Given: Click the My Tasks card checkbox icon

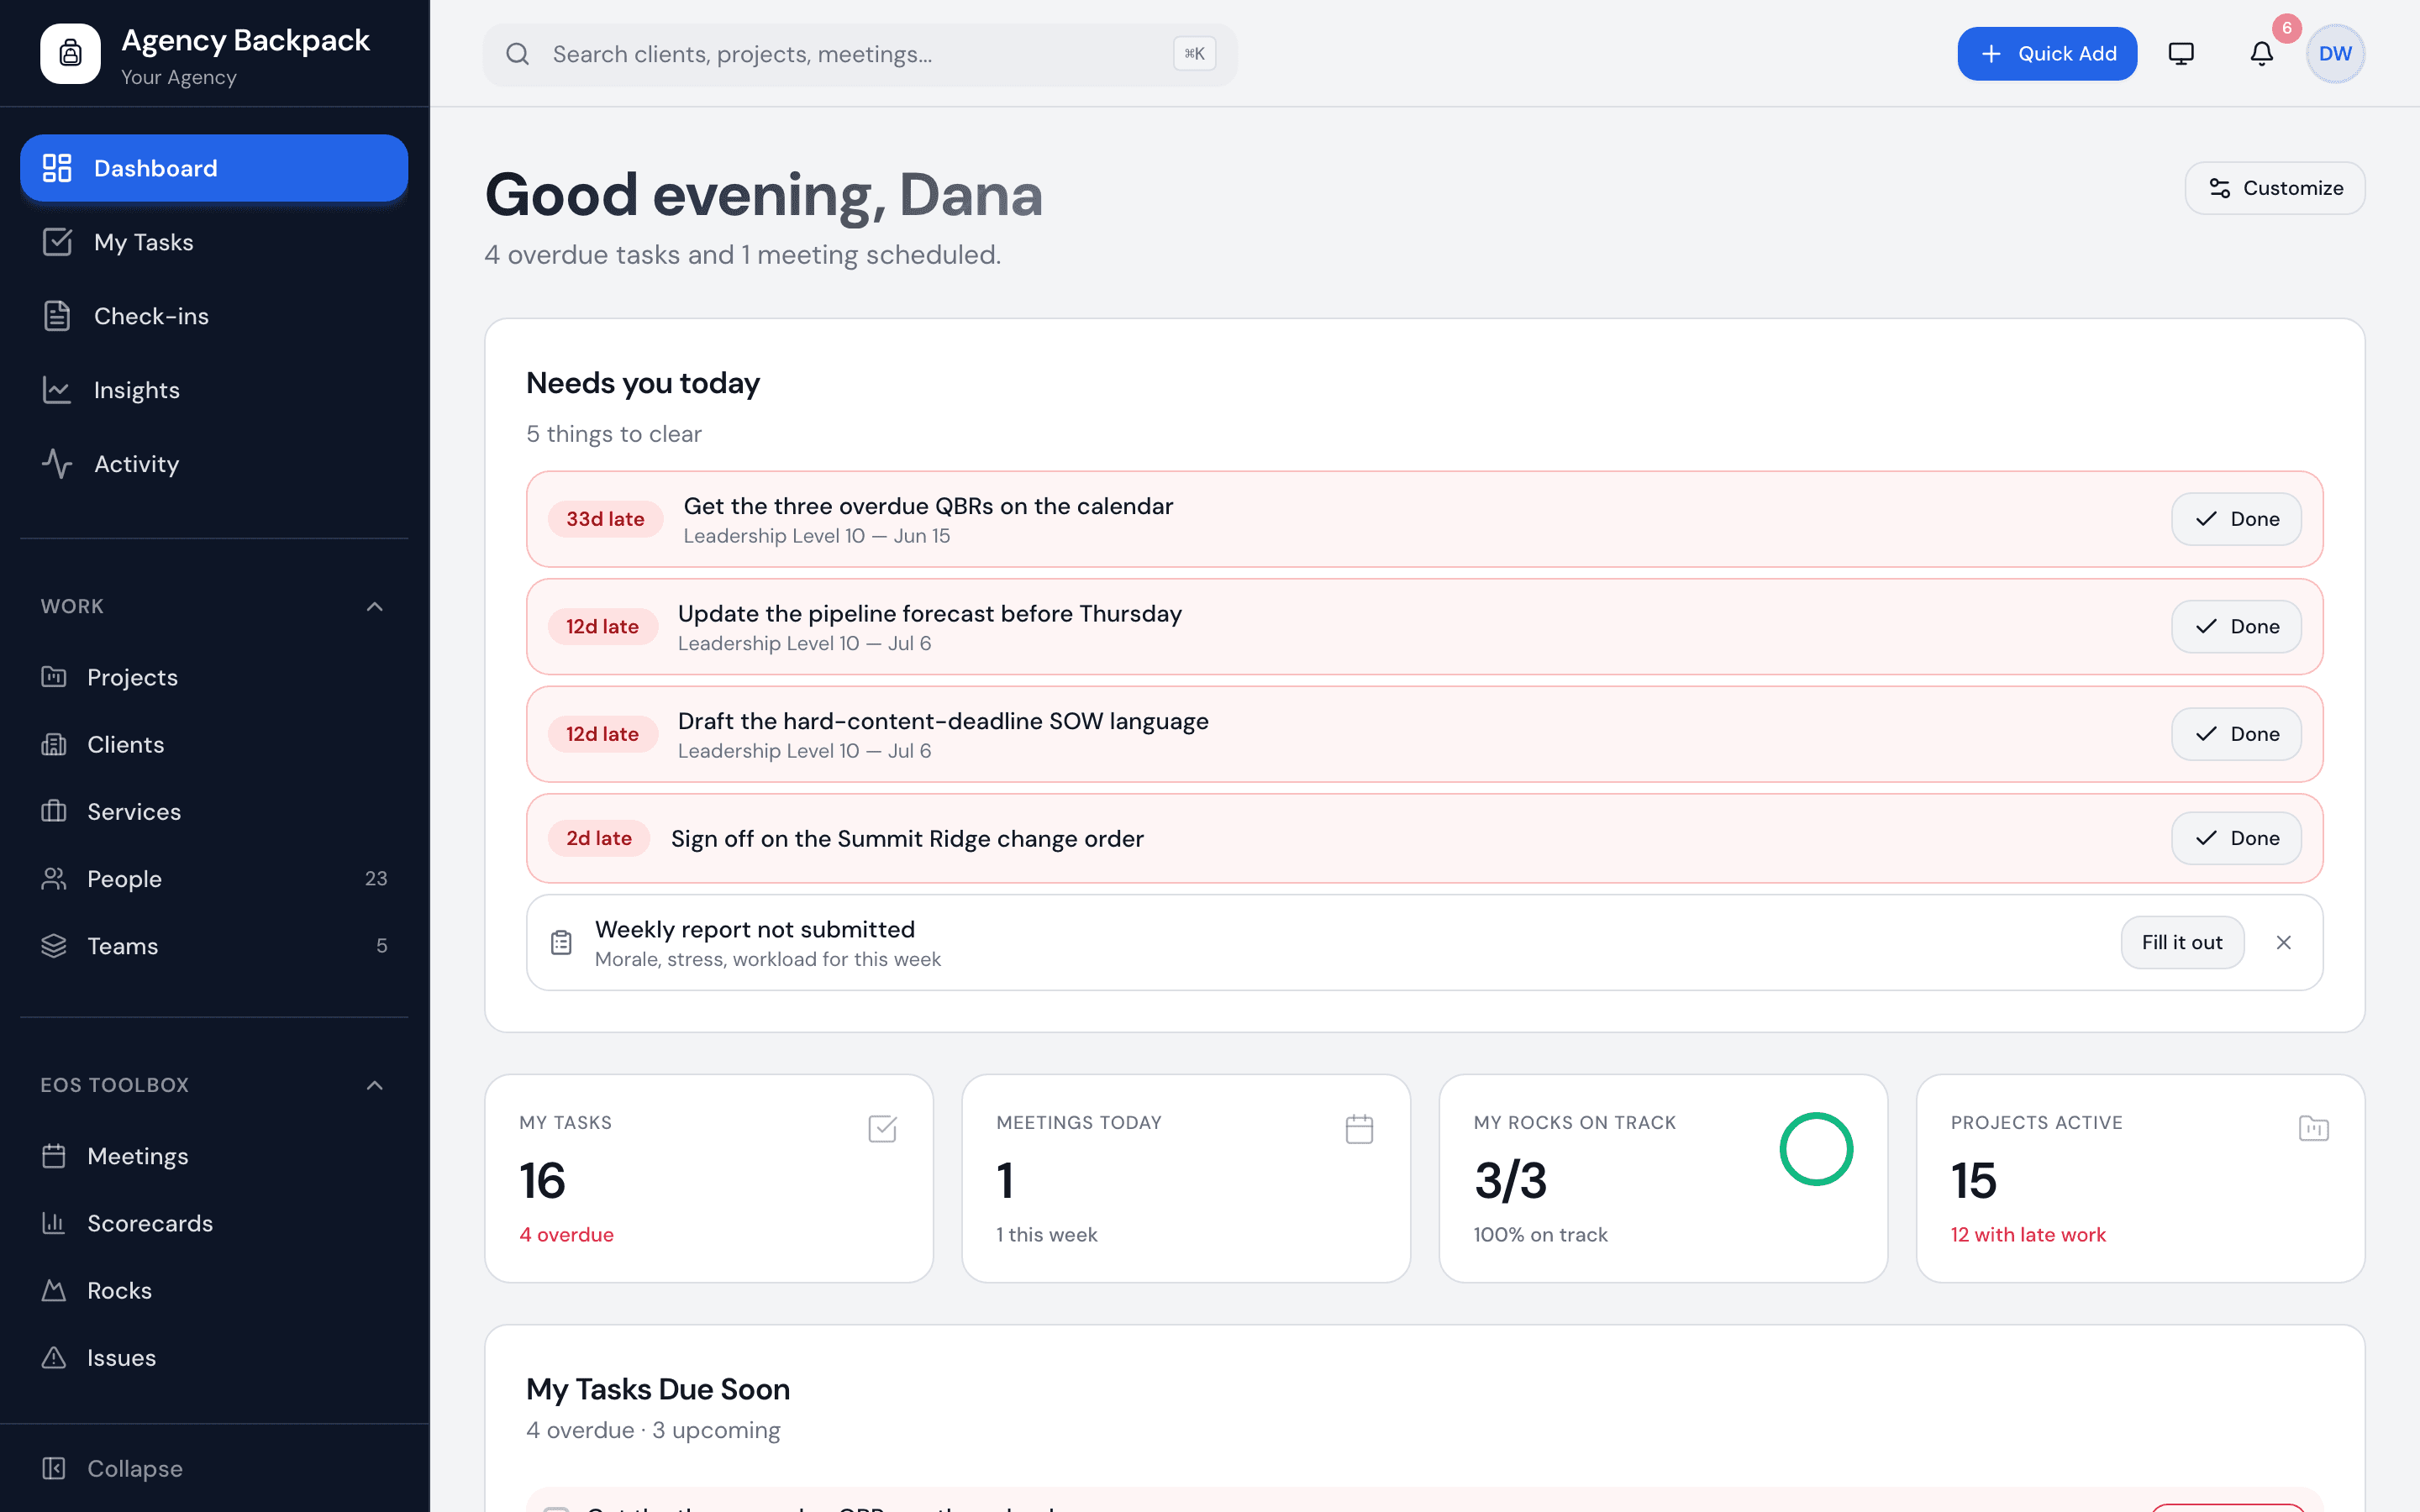Looking at the screenshot, I should click(x=882, y=1129).
